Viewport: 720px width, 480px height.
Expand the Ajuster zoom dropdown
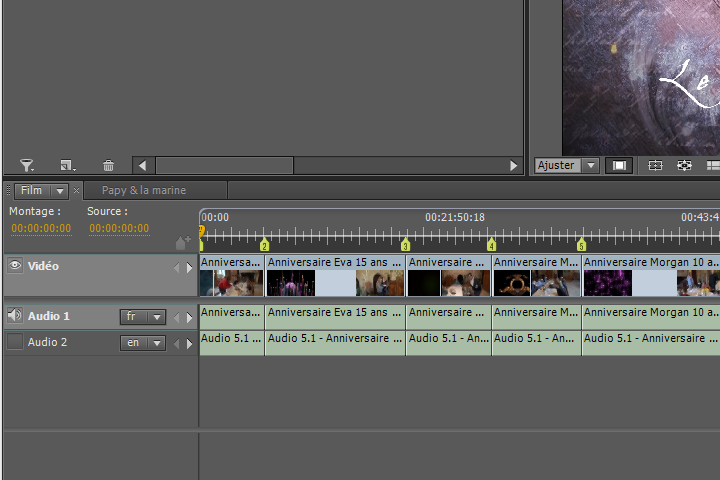pos(590,166)
